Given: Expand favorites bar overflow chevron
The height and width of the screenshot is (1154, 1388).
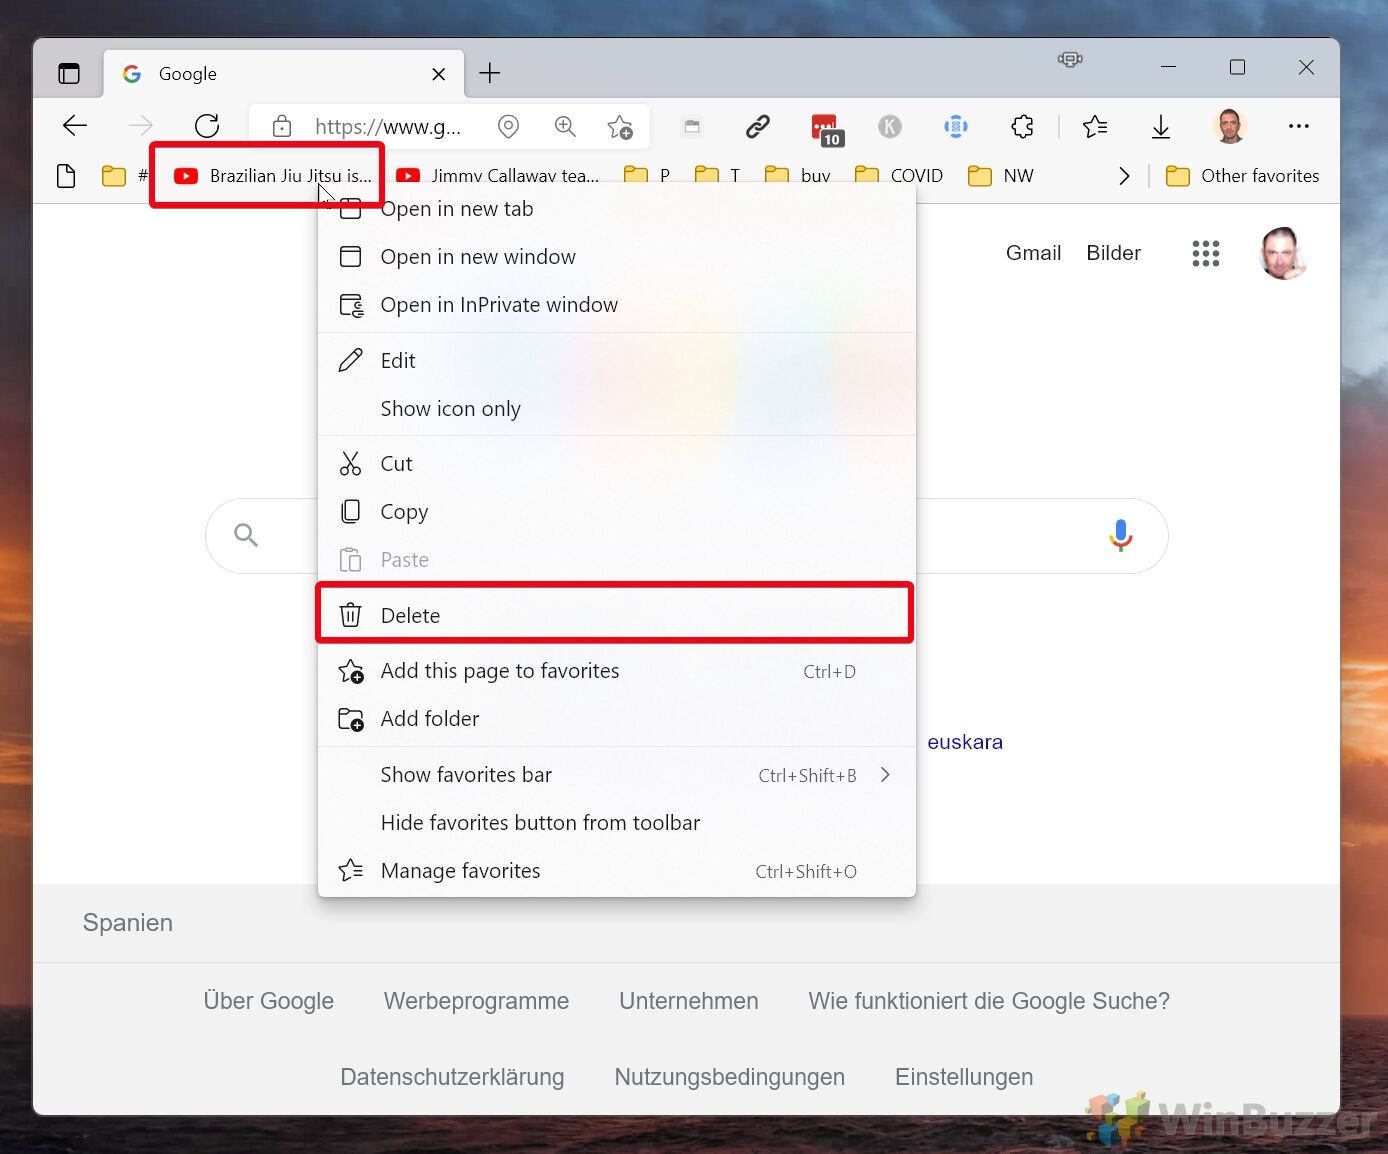Looking at the screenshot, I should [x=1124, y=176].
